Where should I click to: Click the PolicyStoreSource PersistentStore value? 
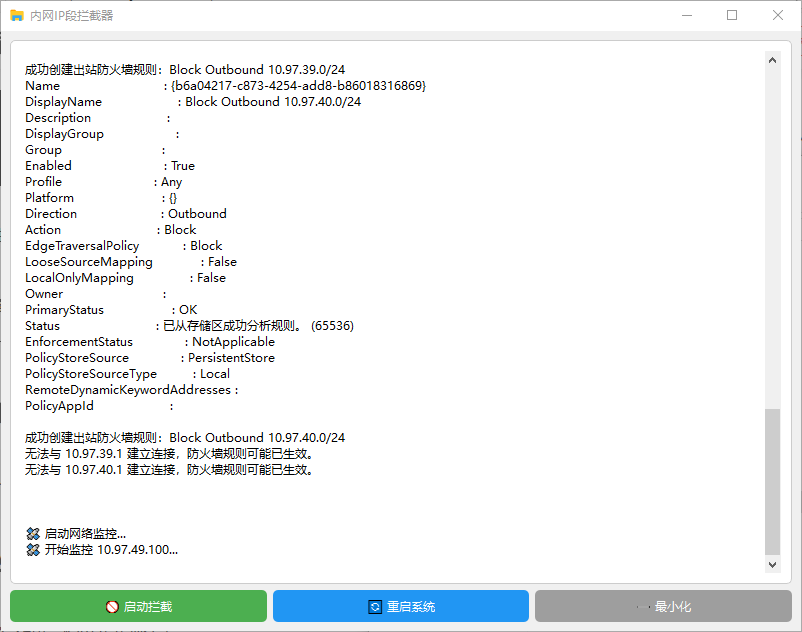click(231, 358)
